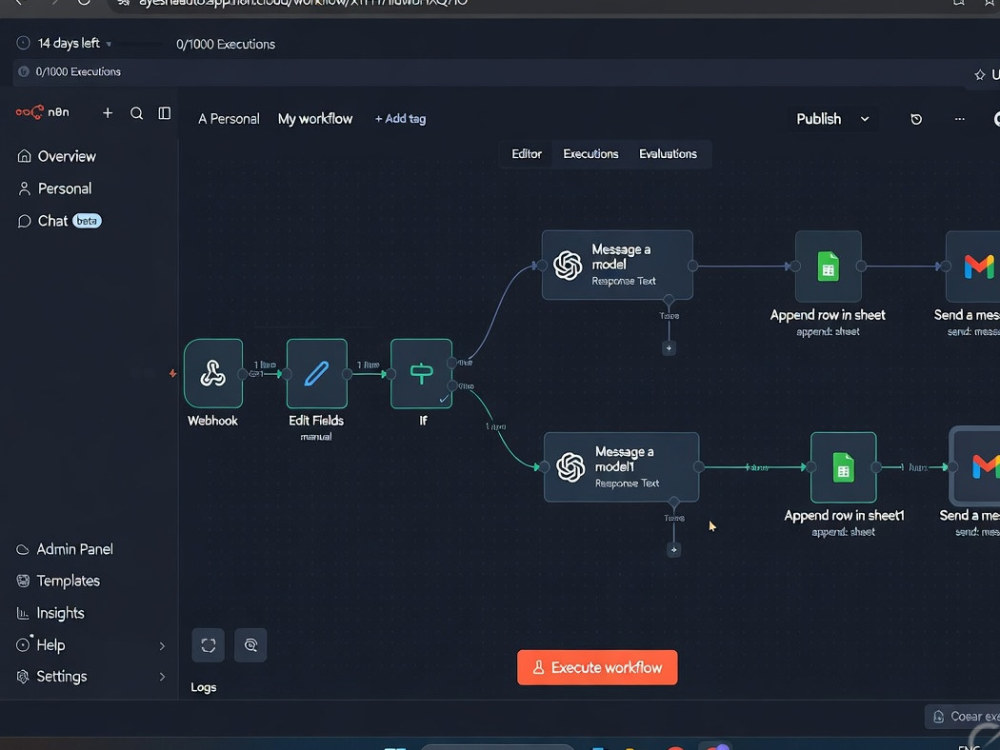Image resolution: width=1000 pixels, height=750 pixels.
Task: Select the Append row in sheet node
Action: coord(828,266)
